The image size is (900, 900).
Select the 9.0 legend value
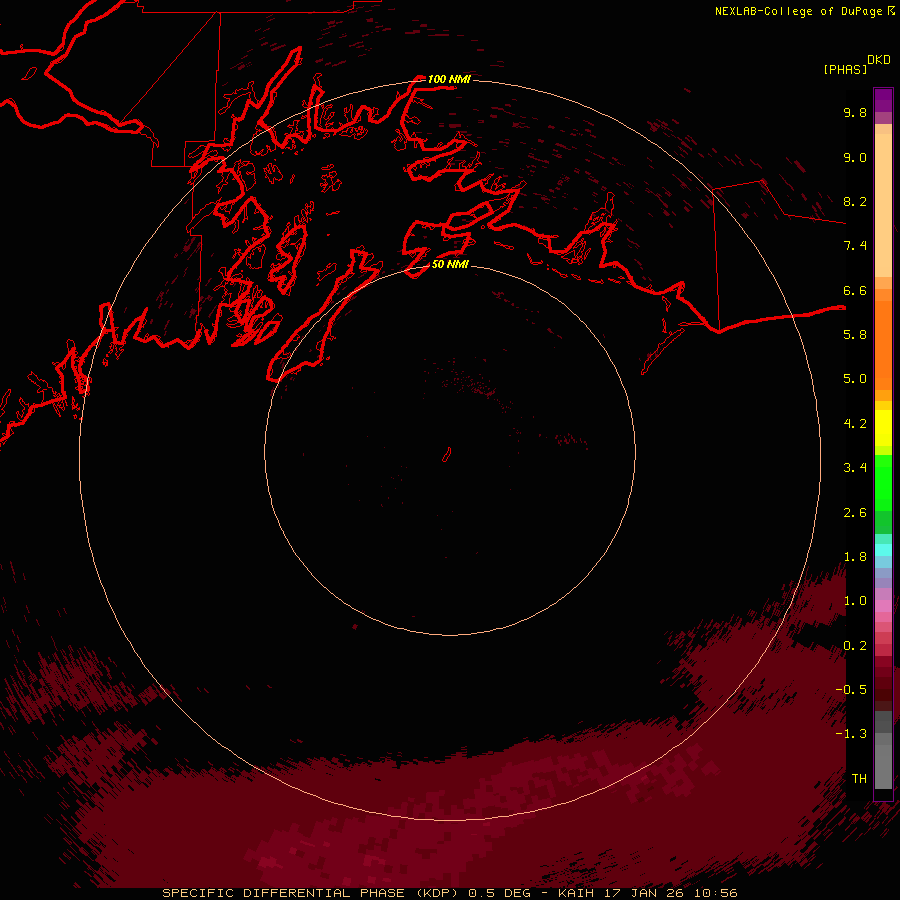click(x=855, y=157)
